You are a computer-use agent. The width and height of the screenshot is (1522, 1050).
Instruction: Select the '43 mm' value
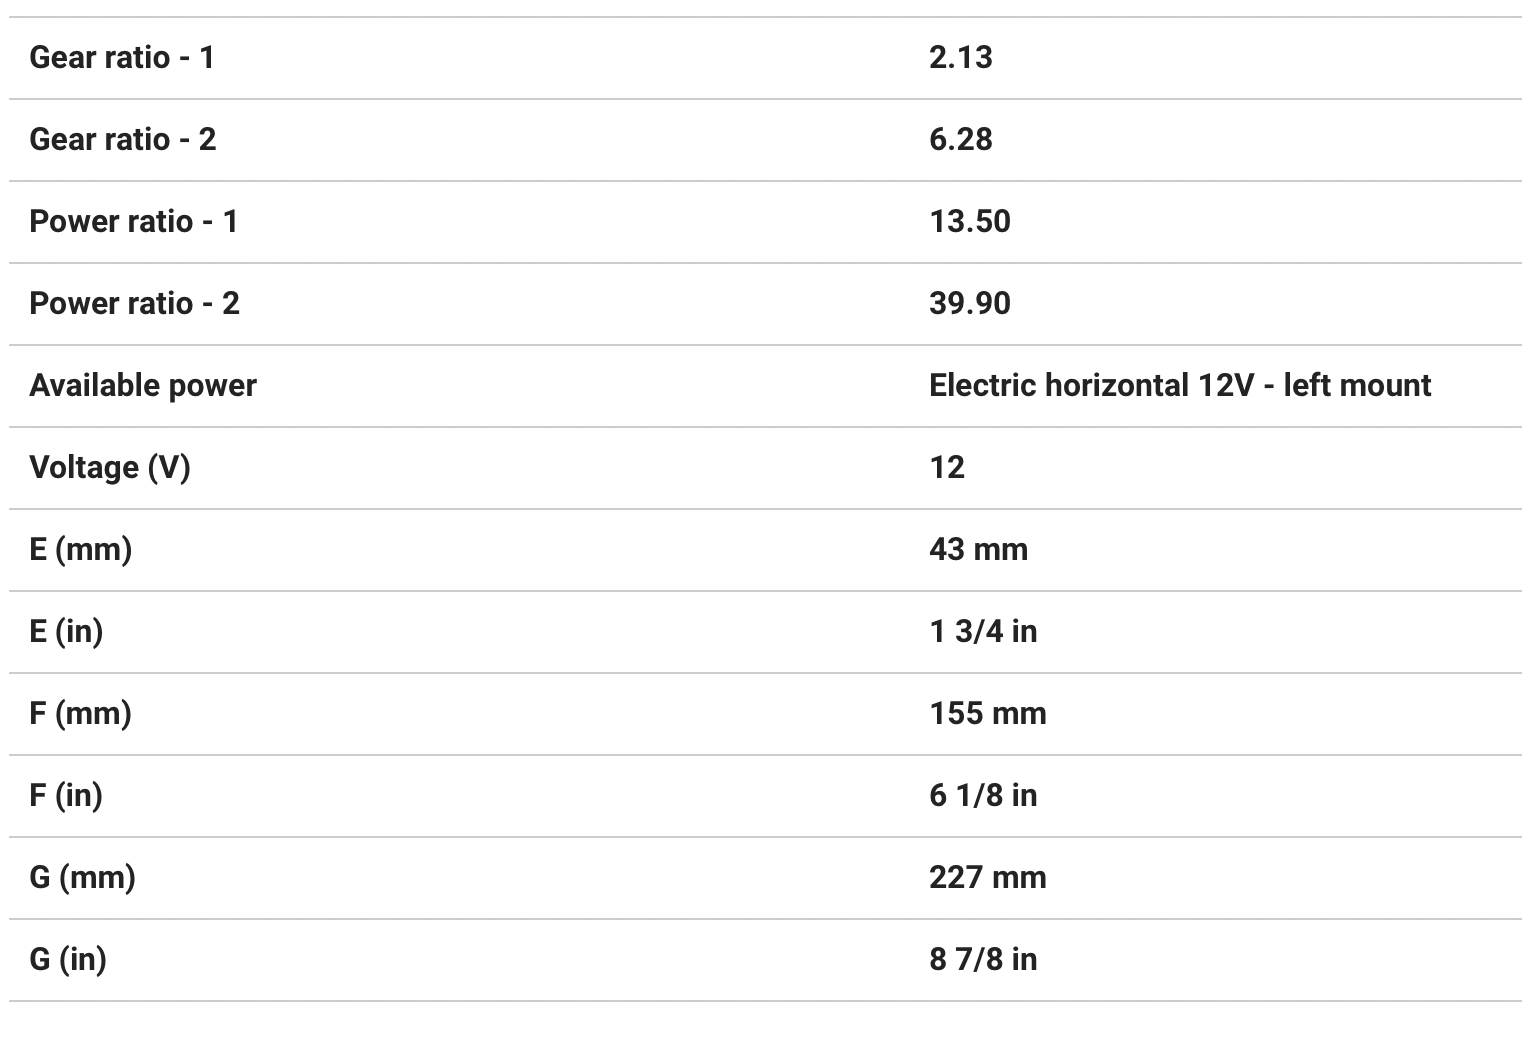click(x=977, y=549)
